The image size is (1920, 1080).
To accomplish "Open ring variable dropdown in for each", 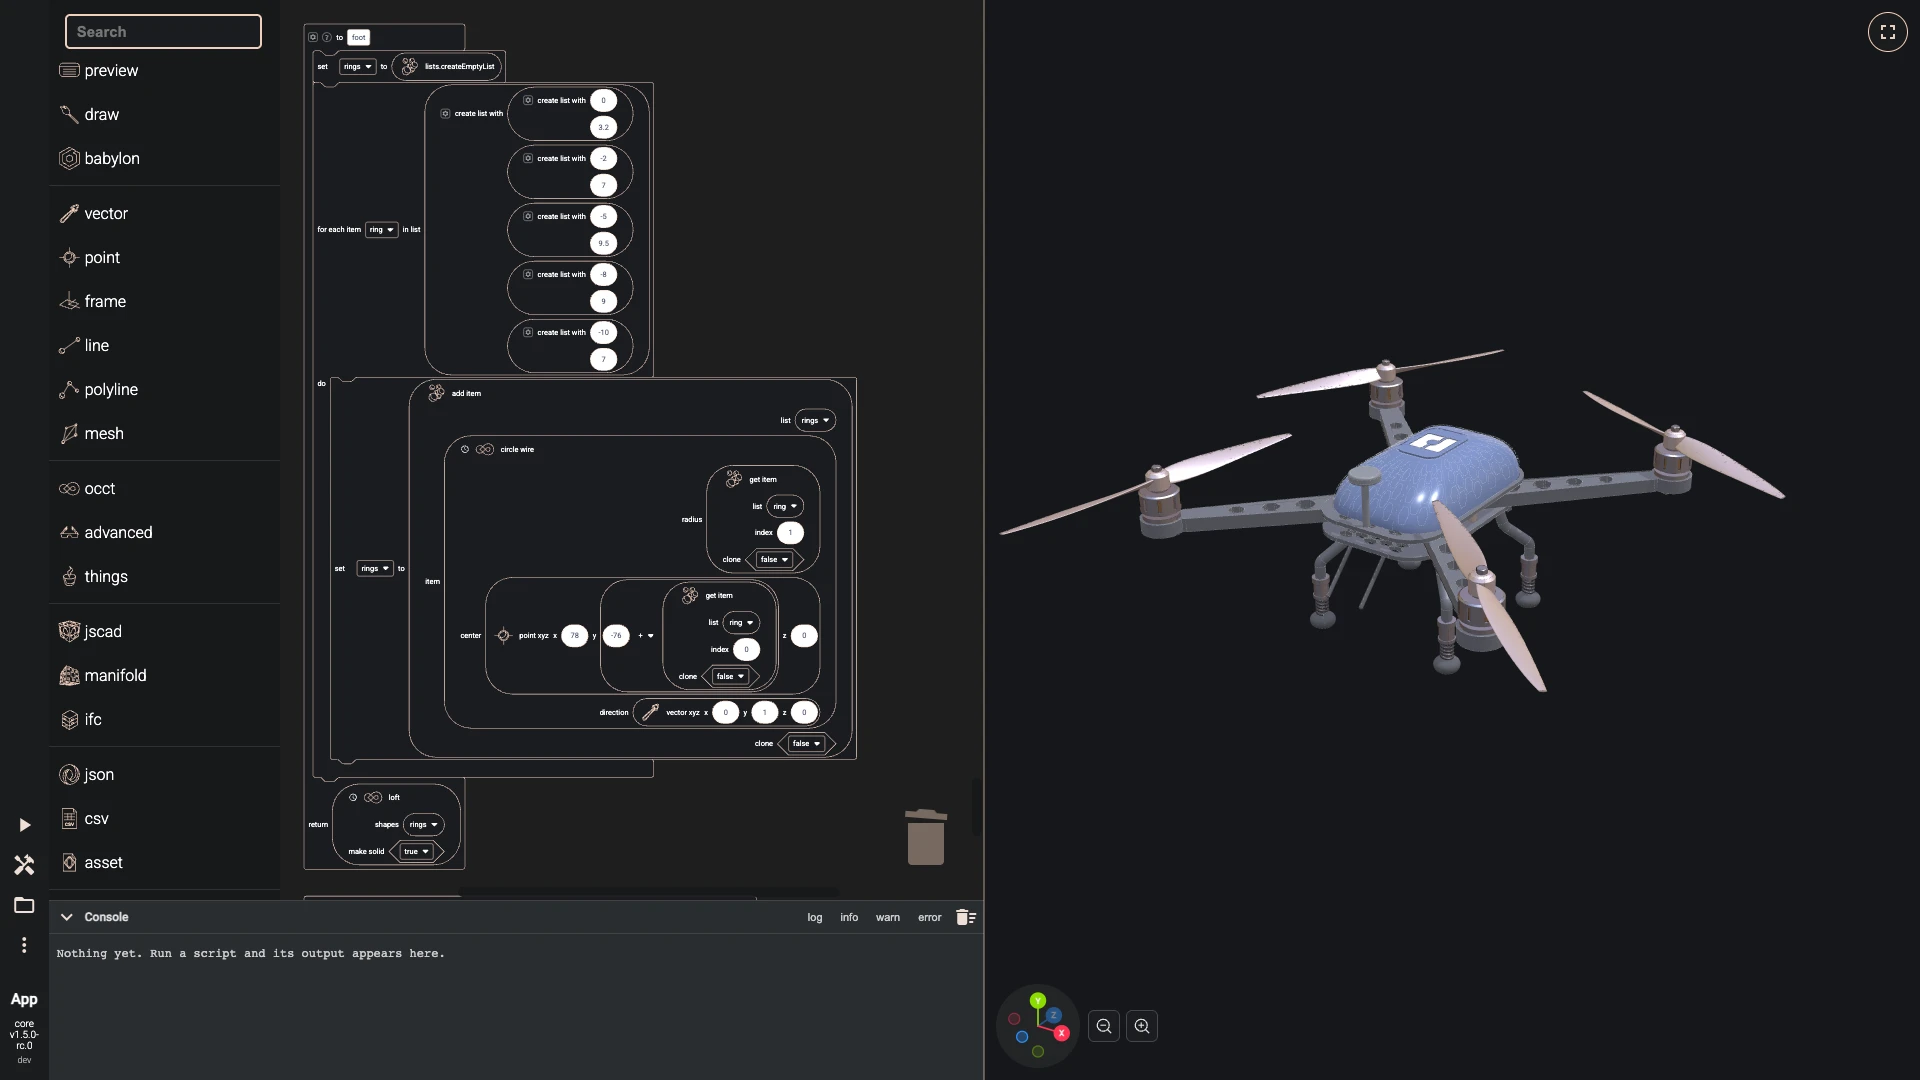I will (381, 230).
